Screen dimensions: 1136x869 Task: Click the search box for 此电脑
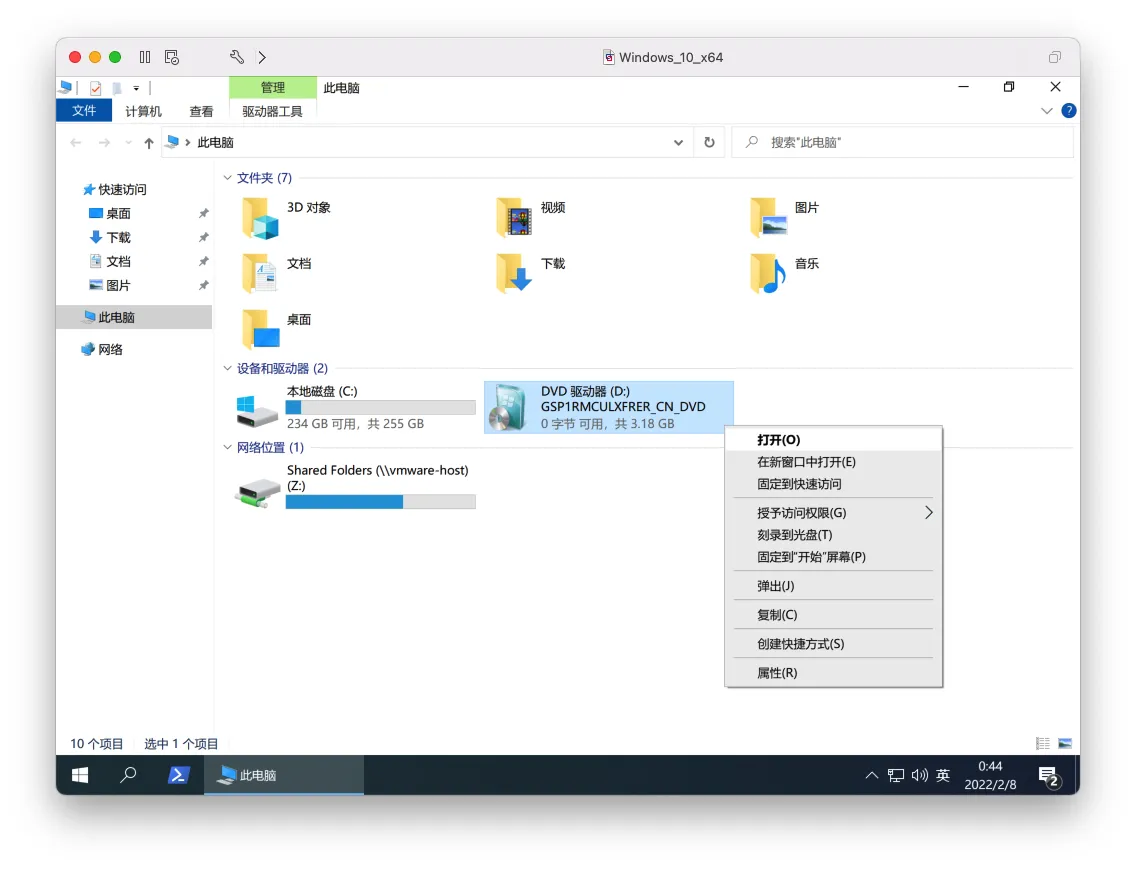pyautogui.click(x=903, y=143)
